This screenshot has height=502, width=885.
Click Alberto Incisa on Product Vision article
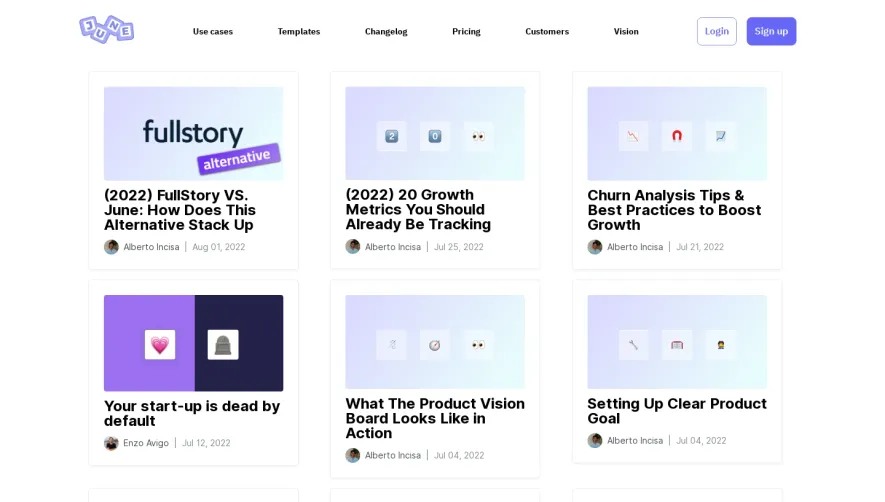[393, 455]
